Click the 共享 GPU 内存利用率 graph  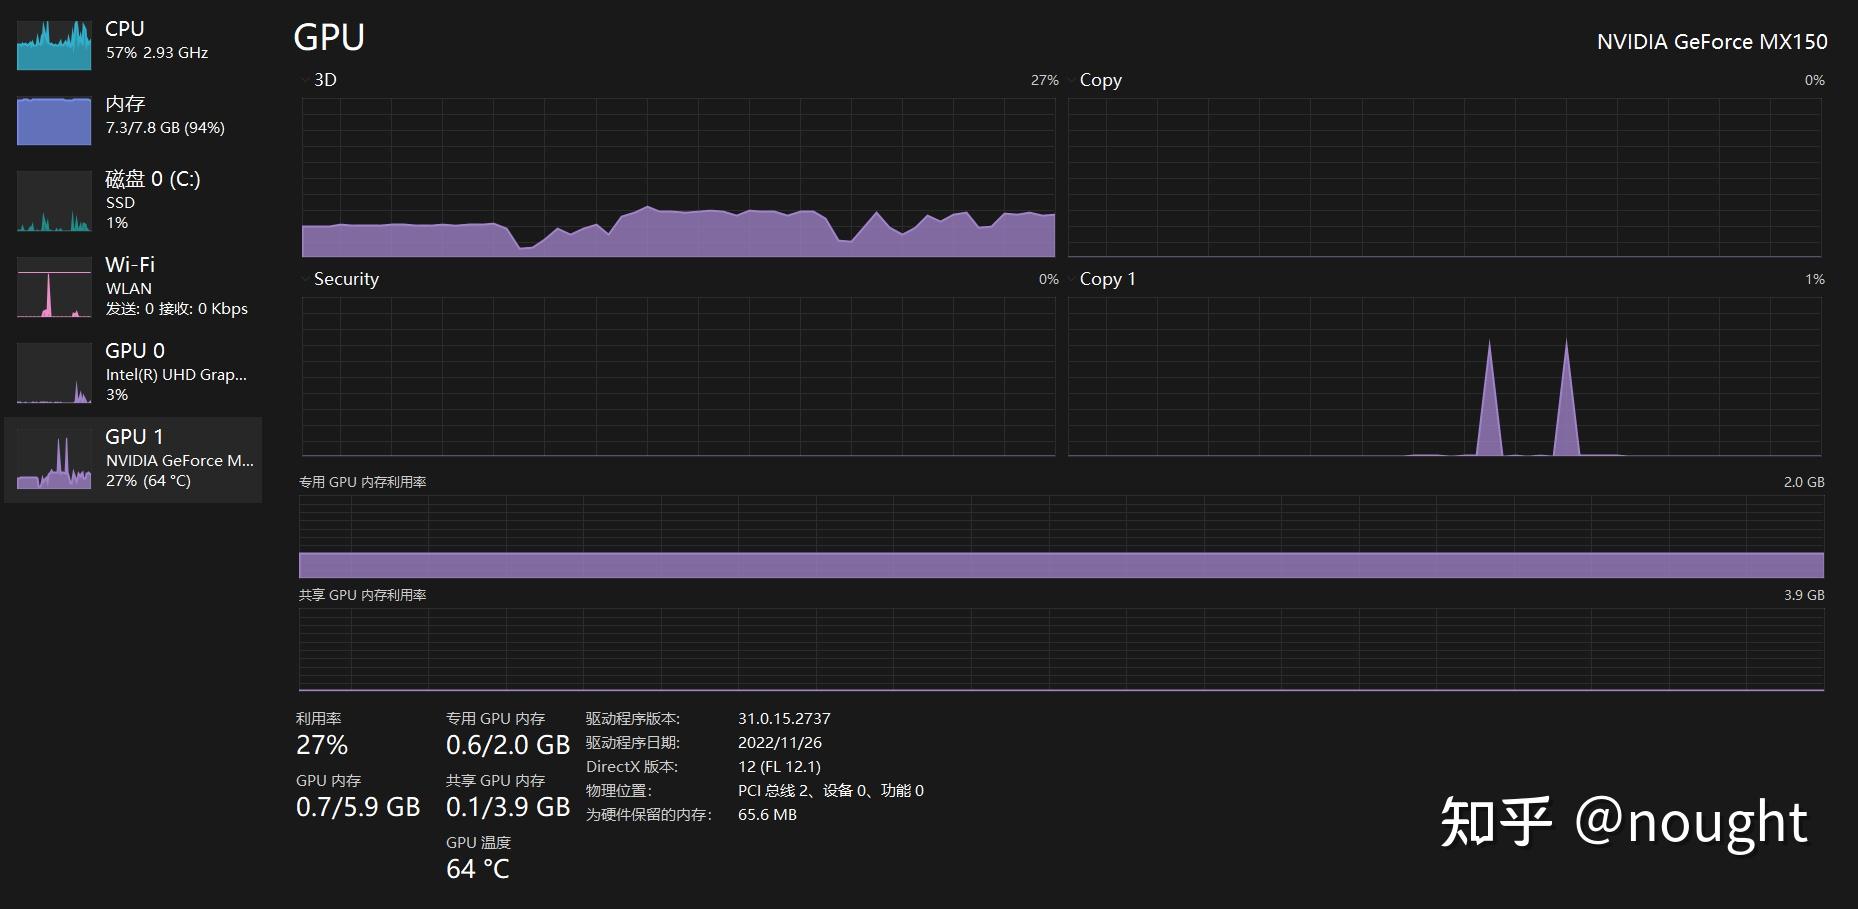click(x=1061, y=650)
